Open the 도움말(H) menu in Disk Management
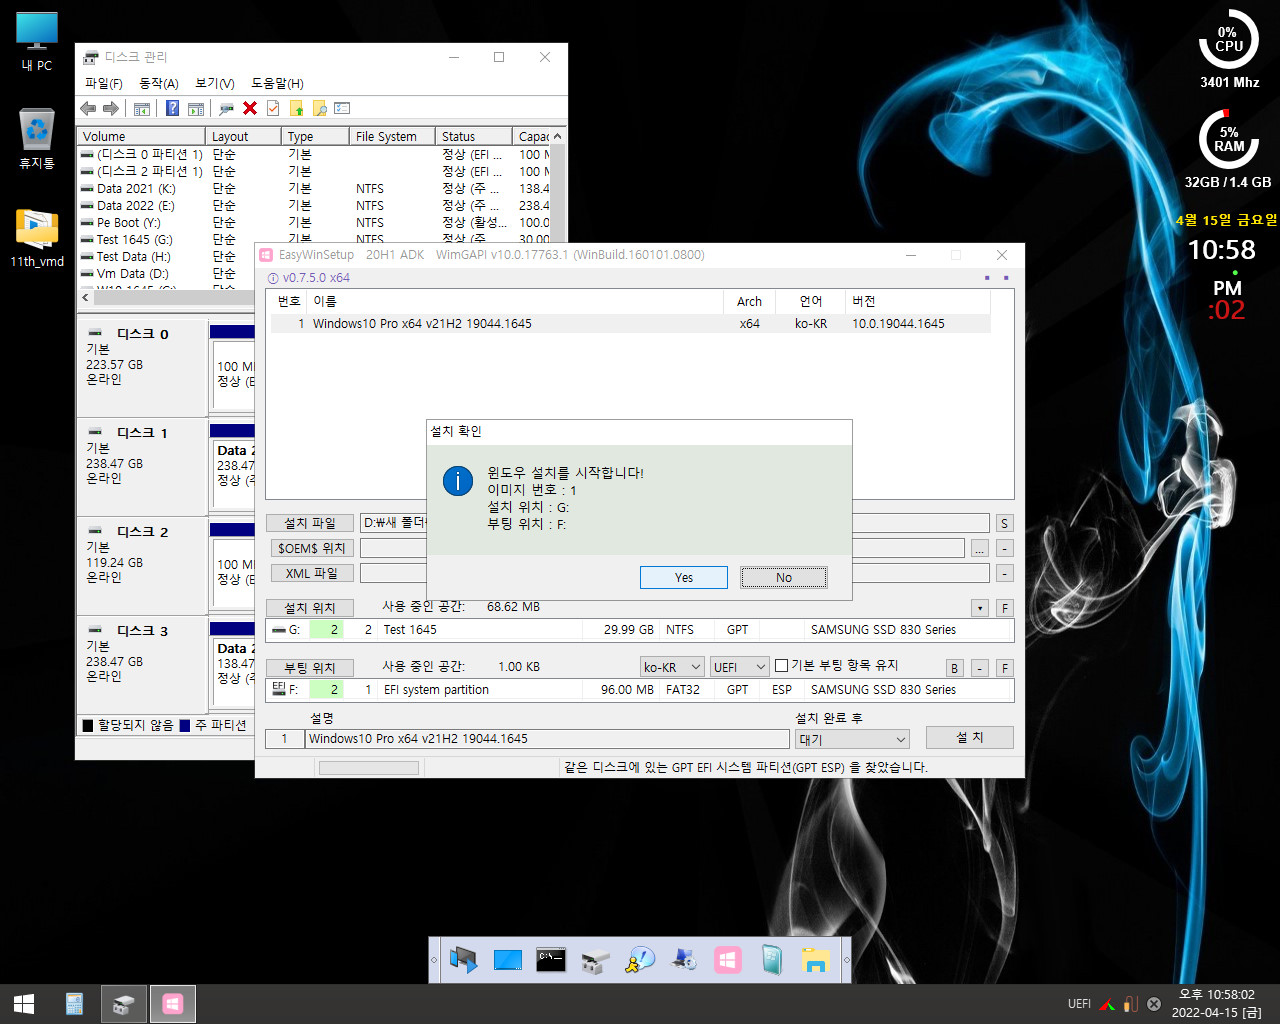 point(277,83)
